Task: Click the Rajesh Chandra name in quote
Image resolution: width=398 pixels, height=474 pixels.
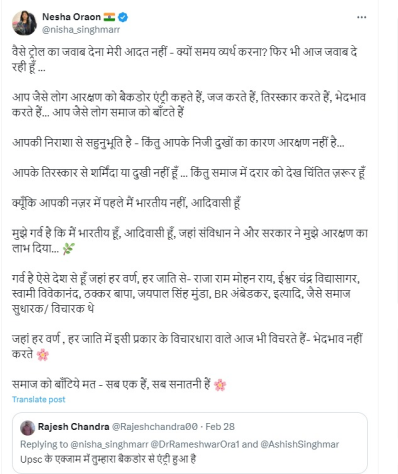Action: coord(73,427)
